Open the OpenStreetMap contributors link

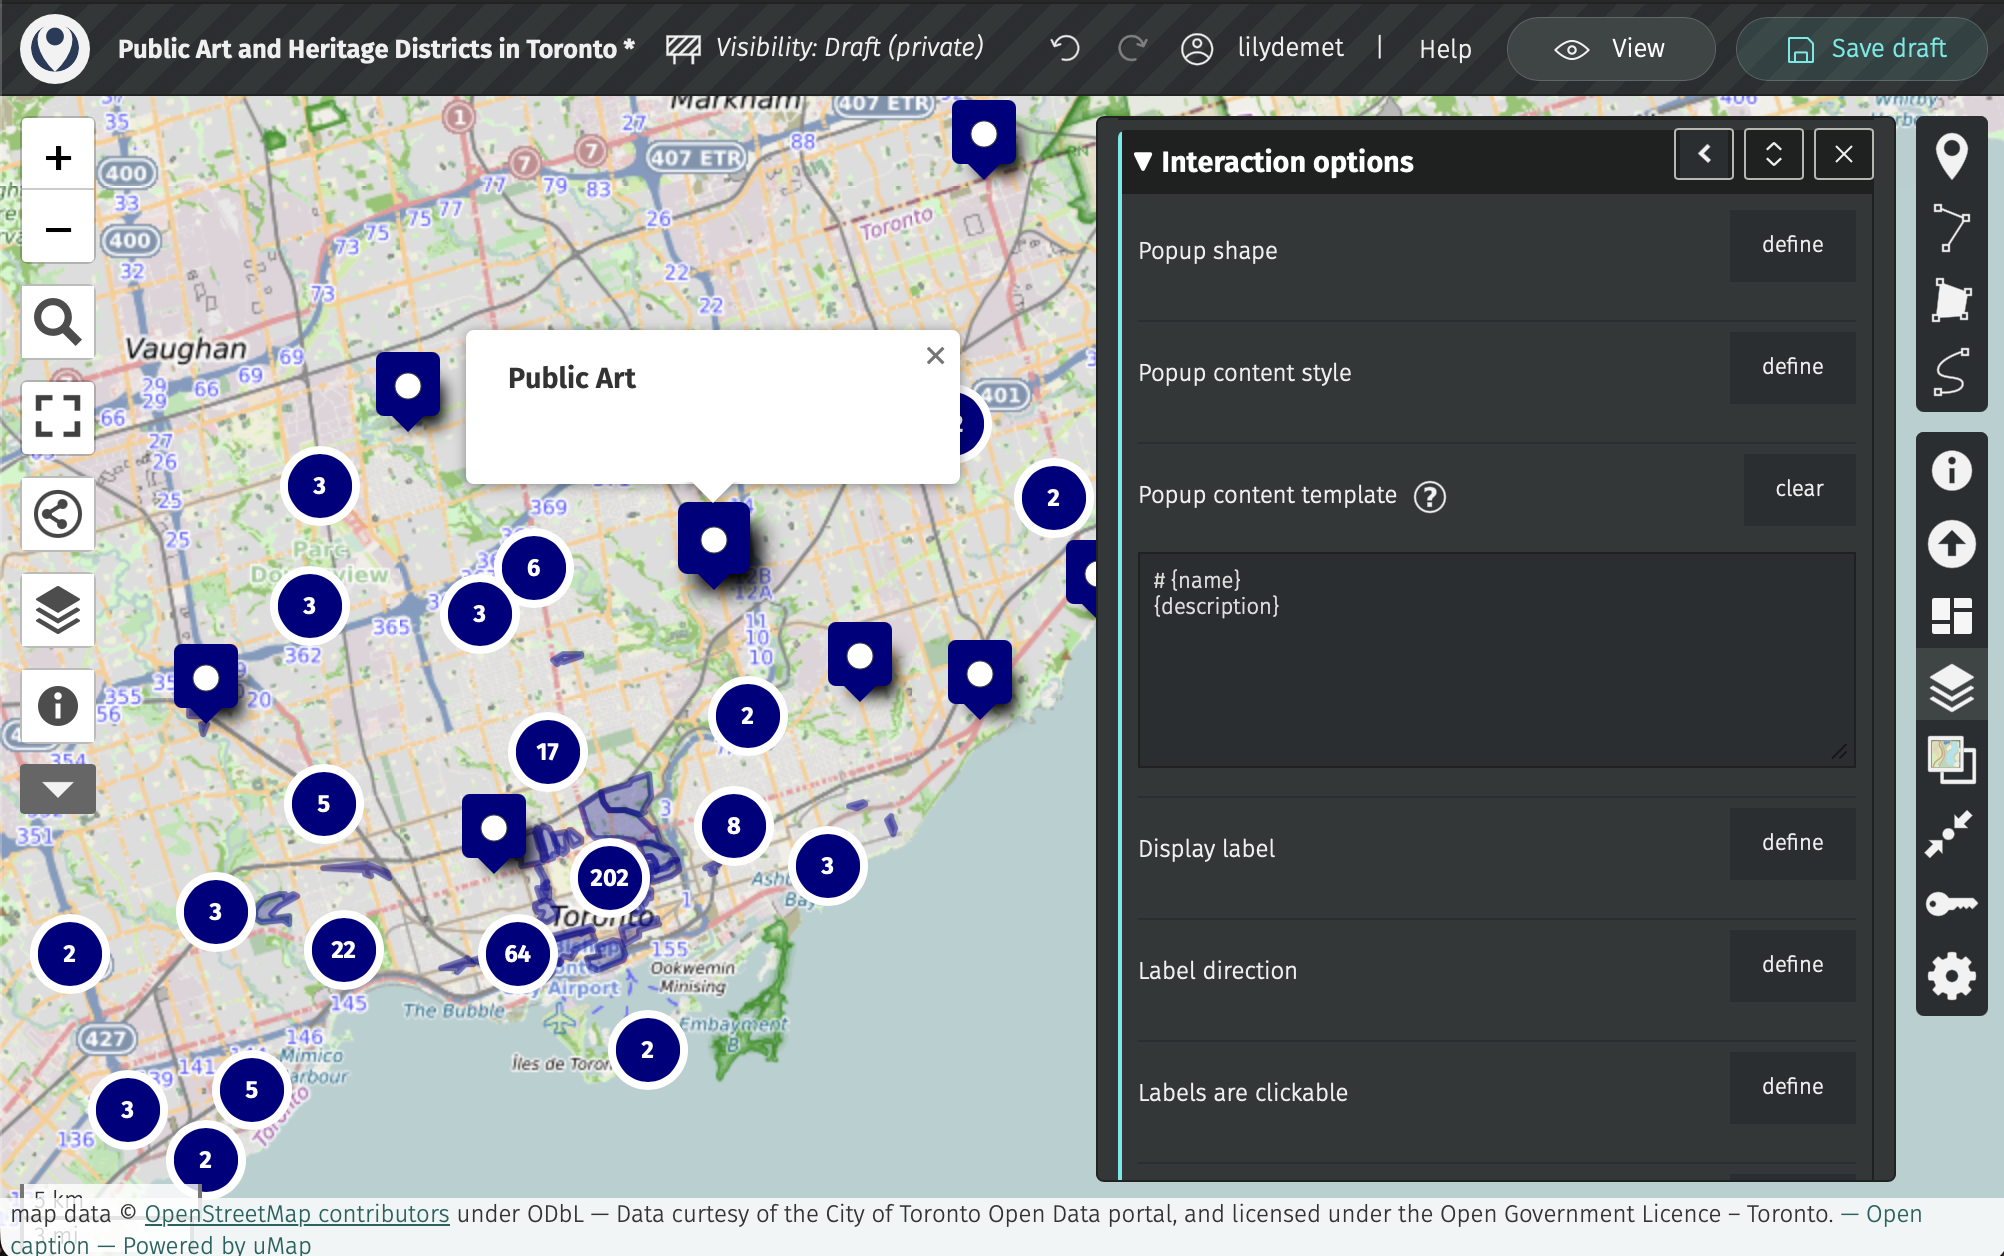[x=296, y=1214]
